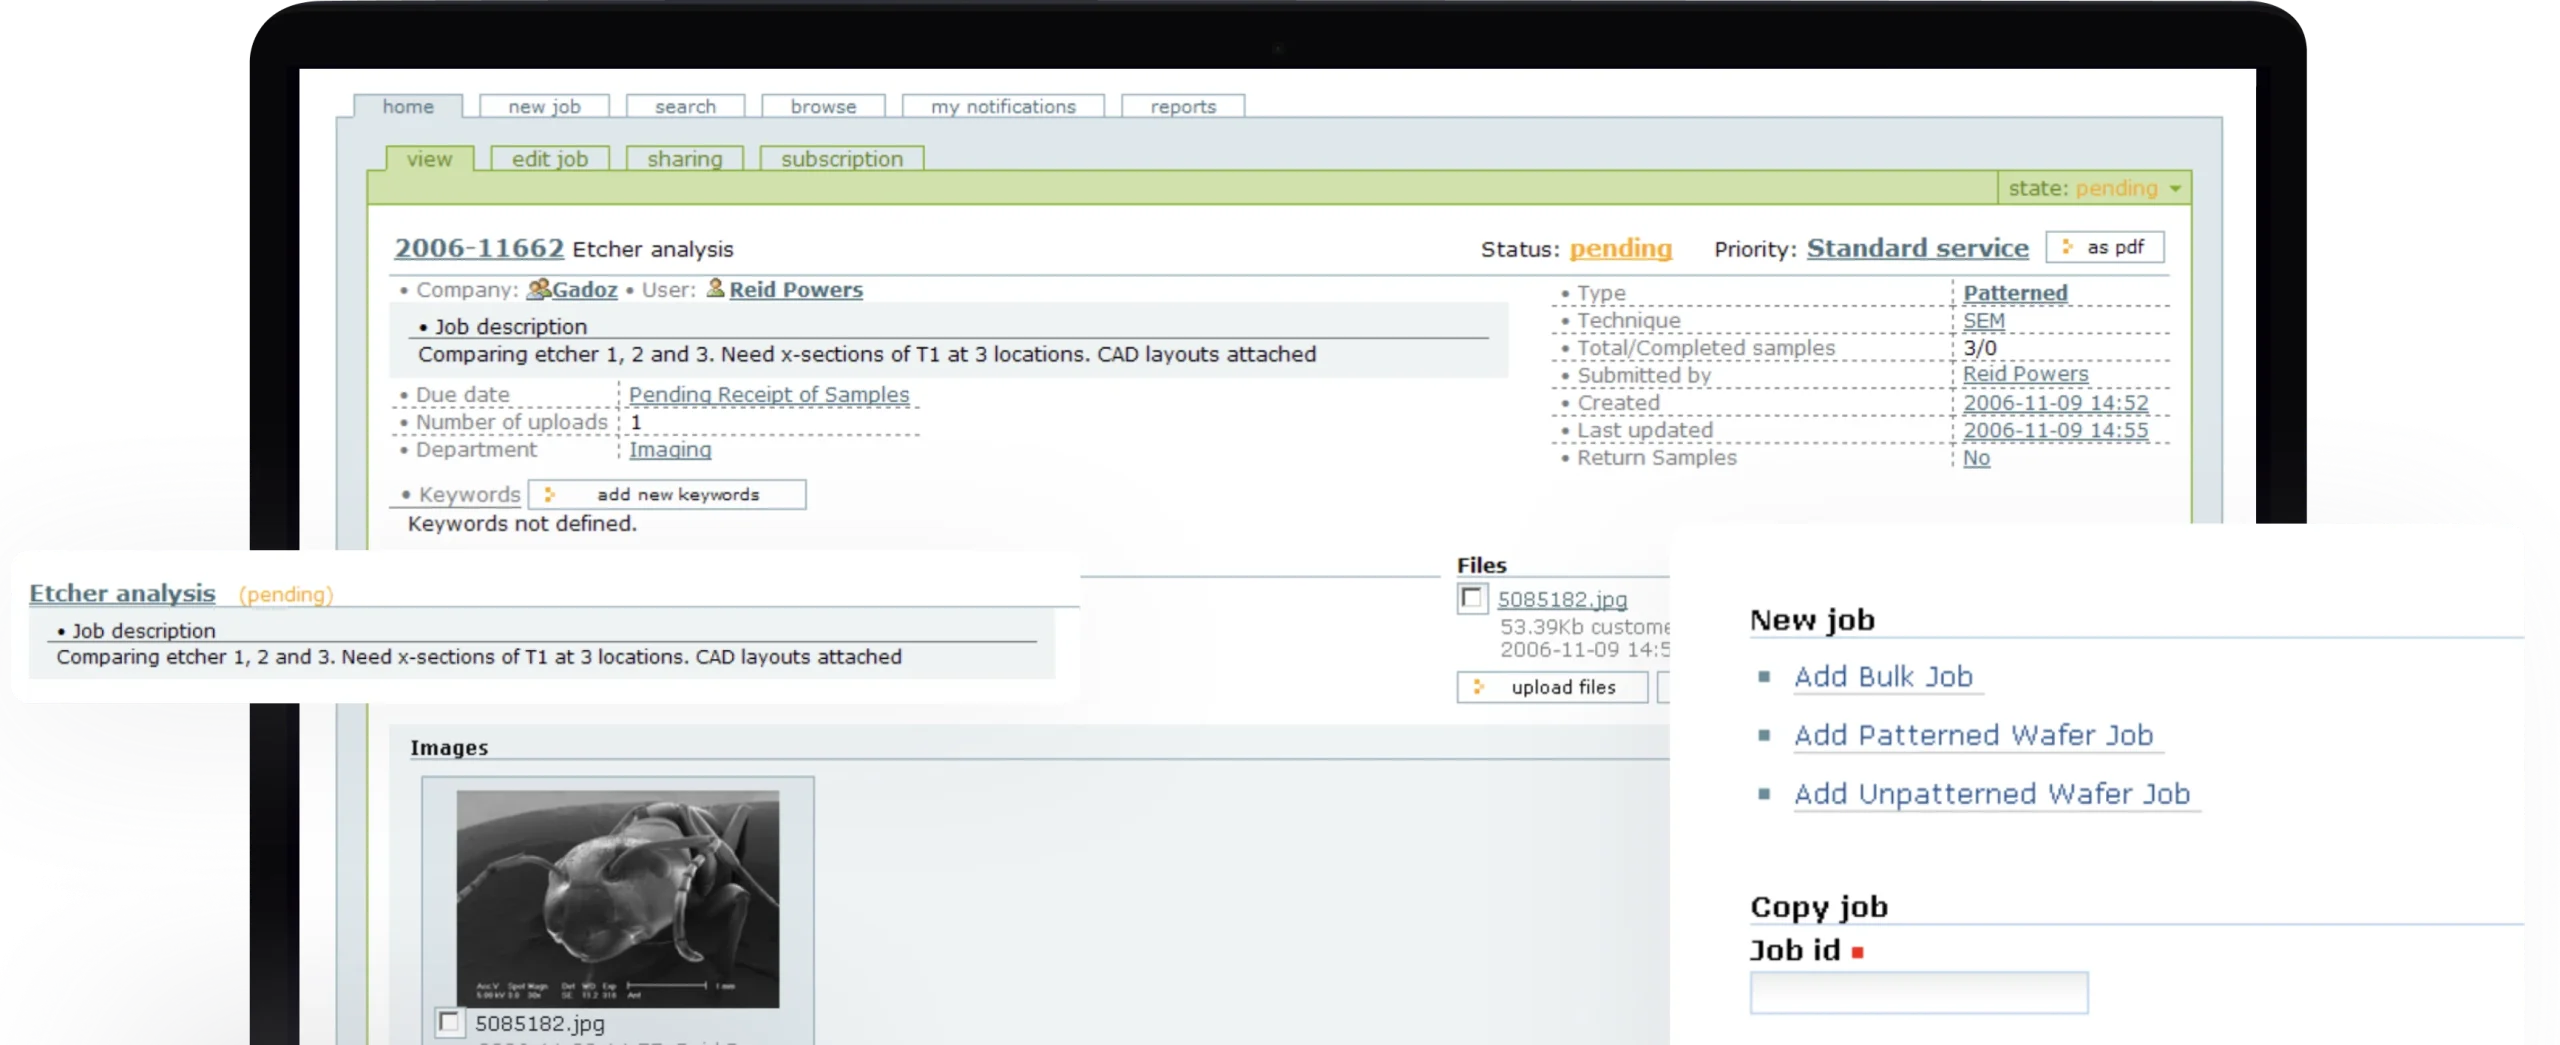Check the box next to 5085182.jpg file link
The image size is (2560, 1045).
click(x=1471, y=599)
